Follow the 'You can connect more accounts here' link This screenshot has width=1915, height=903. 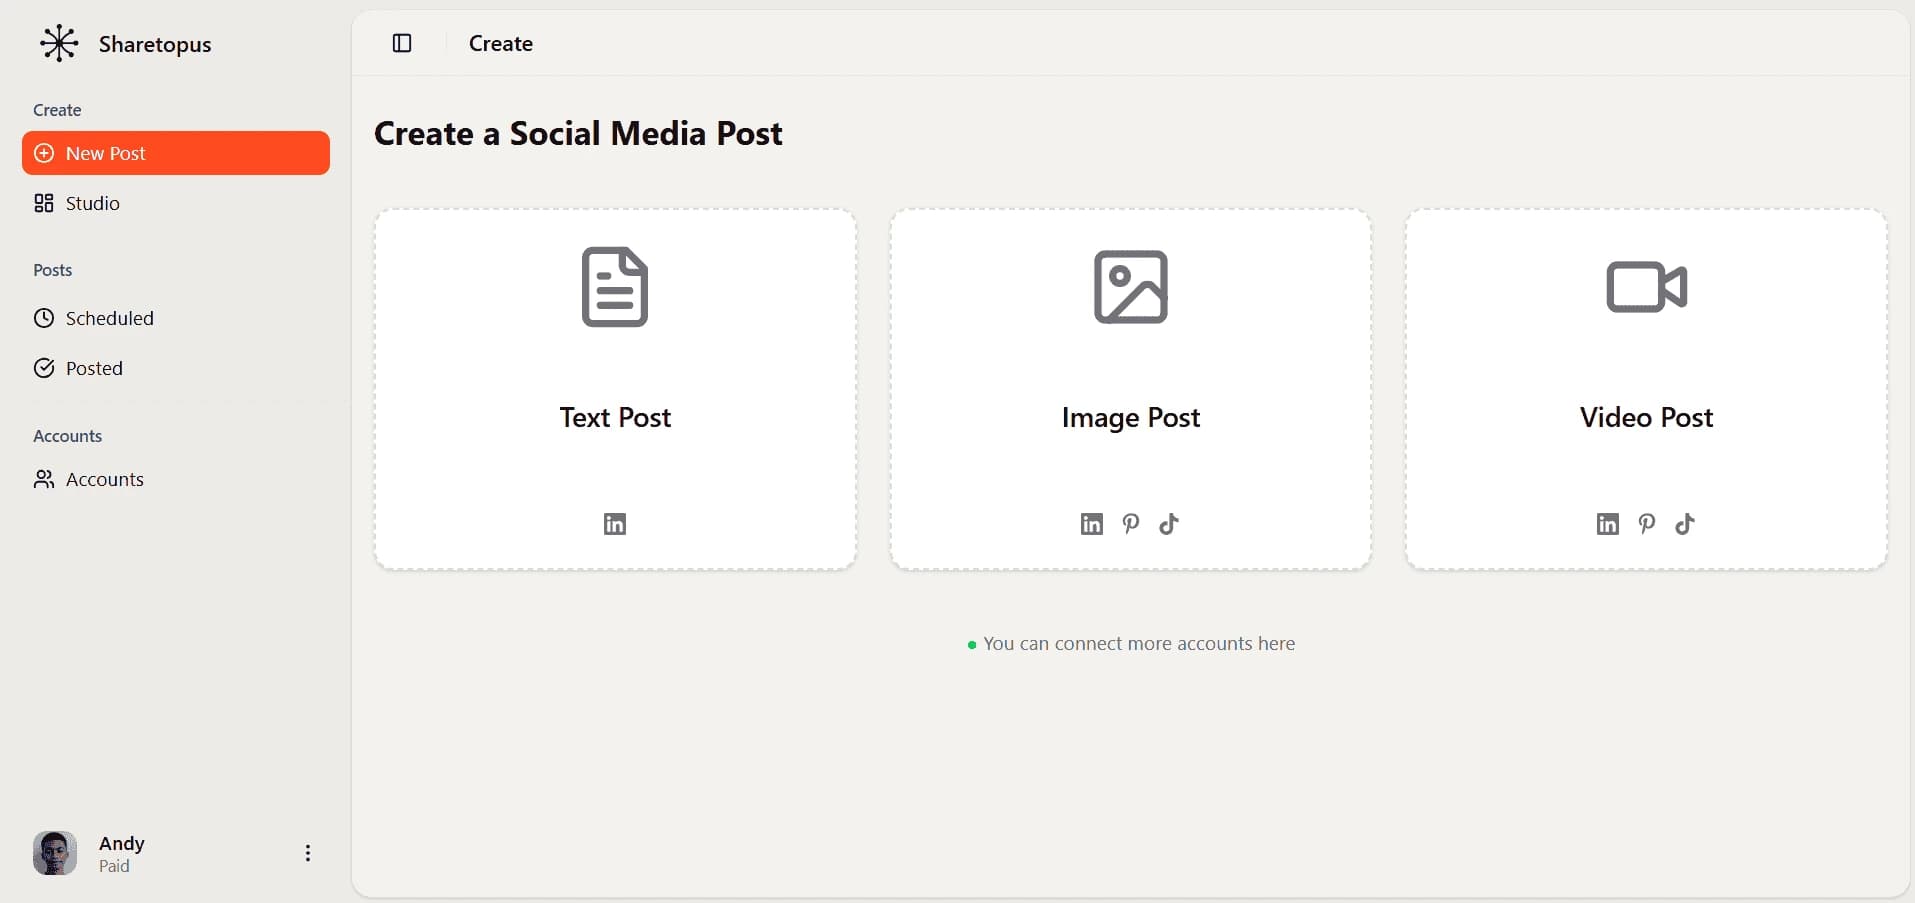[1139, 644]
